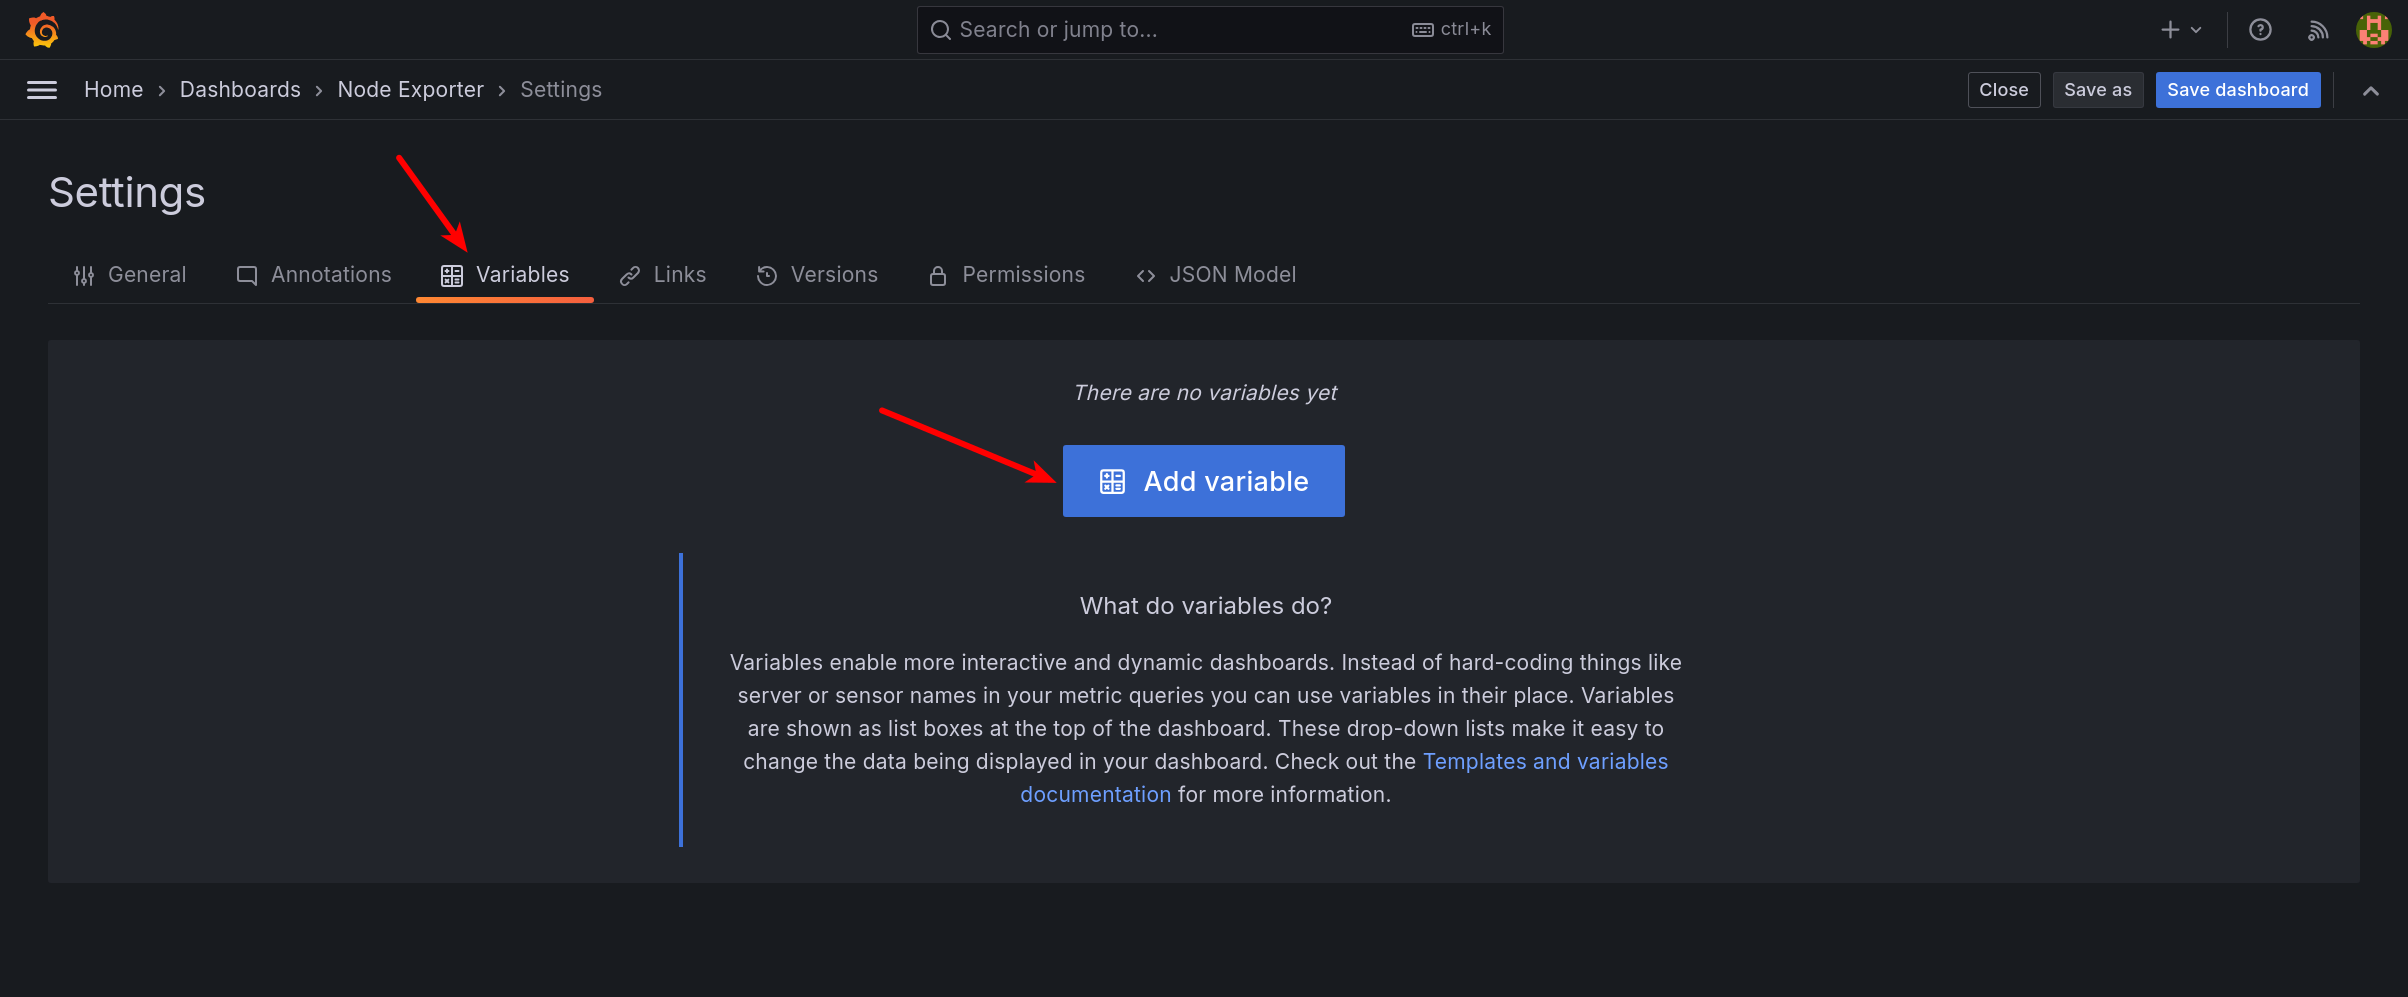This screenshot has height=997, width=2408.
Task: Focus the Search or jump to field
Action: (1210, 30)
